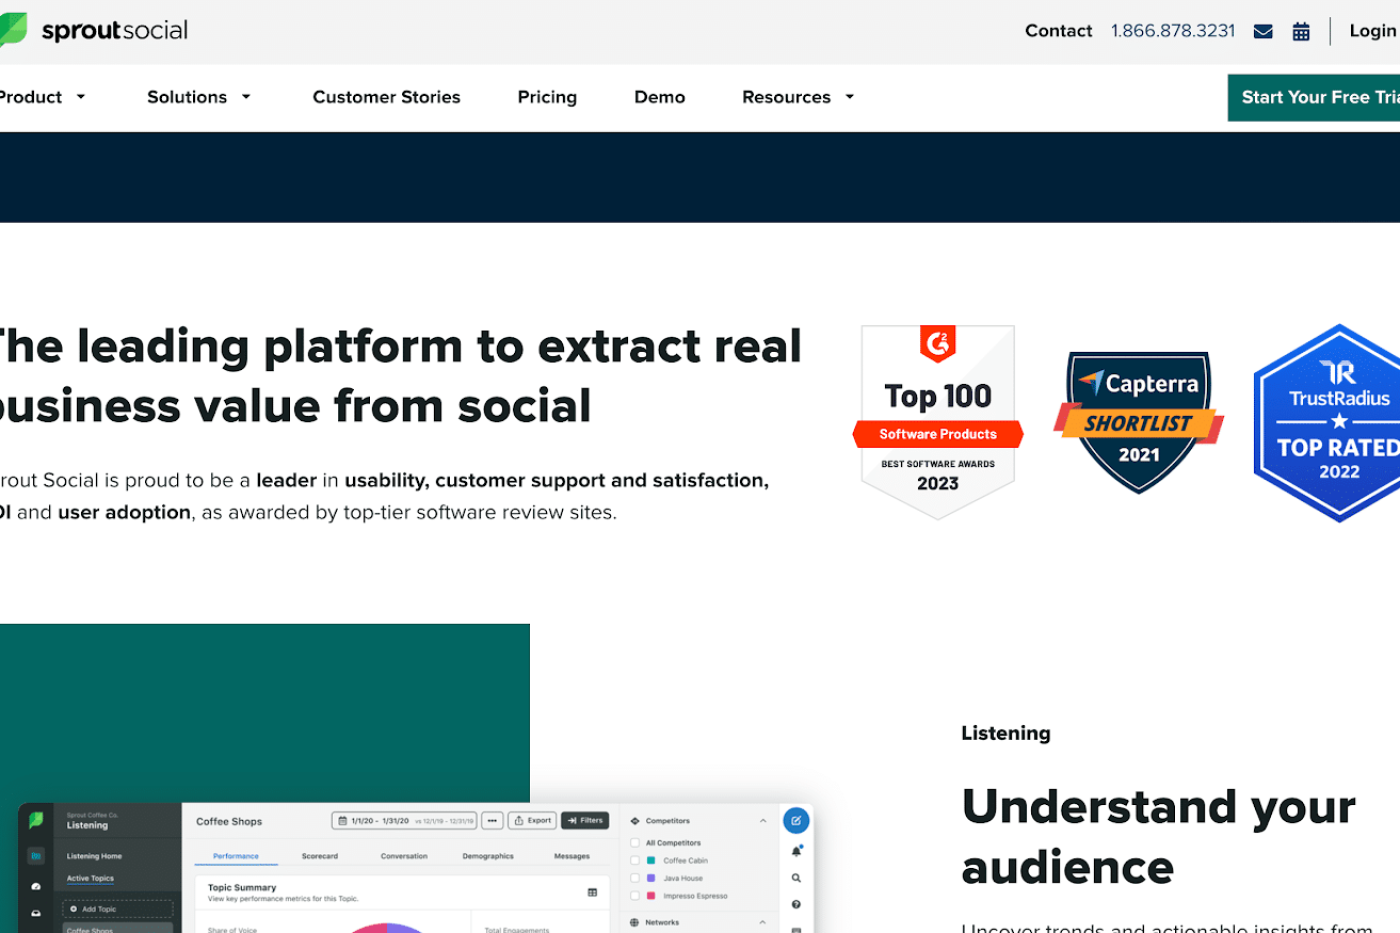Screen dimensions: 1400x933
Task: Click the Export button
Action: pos(532,820)
